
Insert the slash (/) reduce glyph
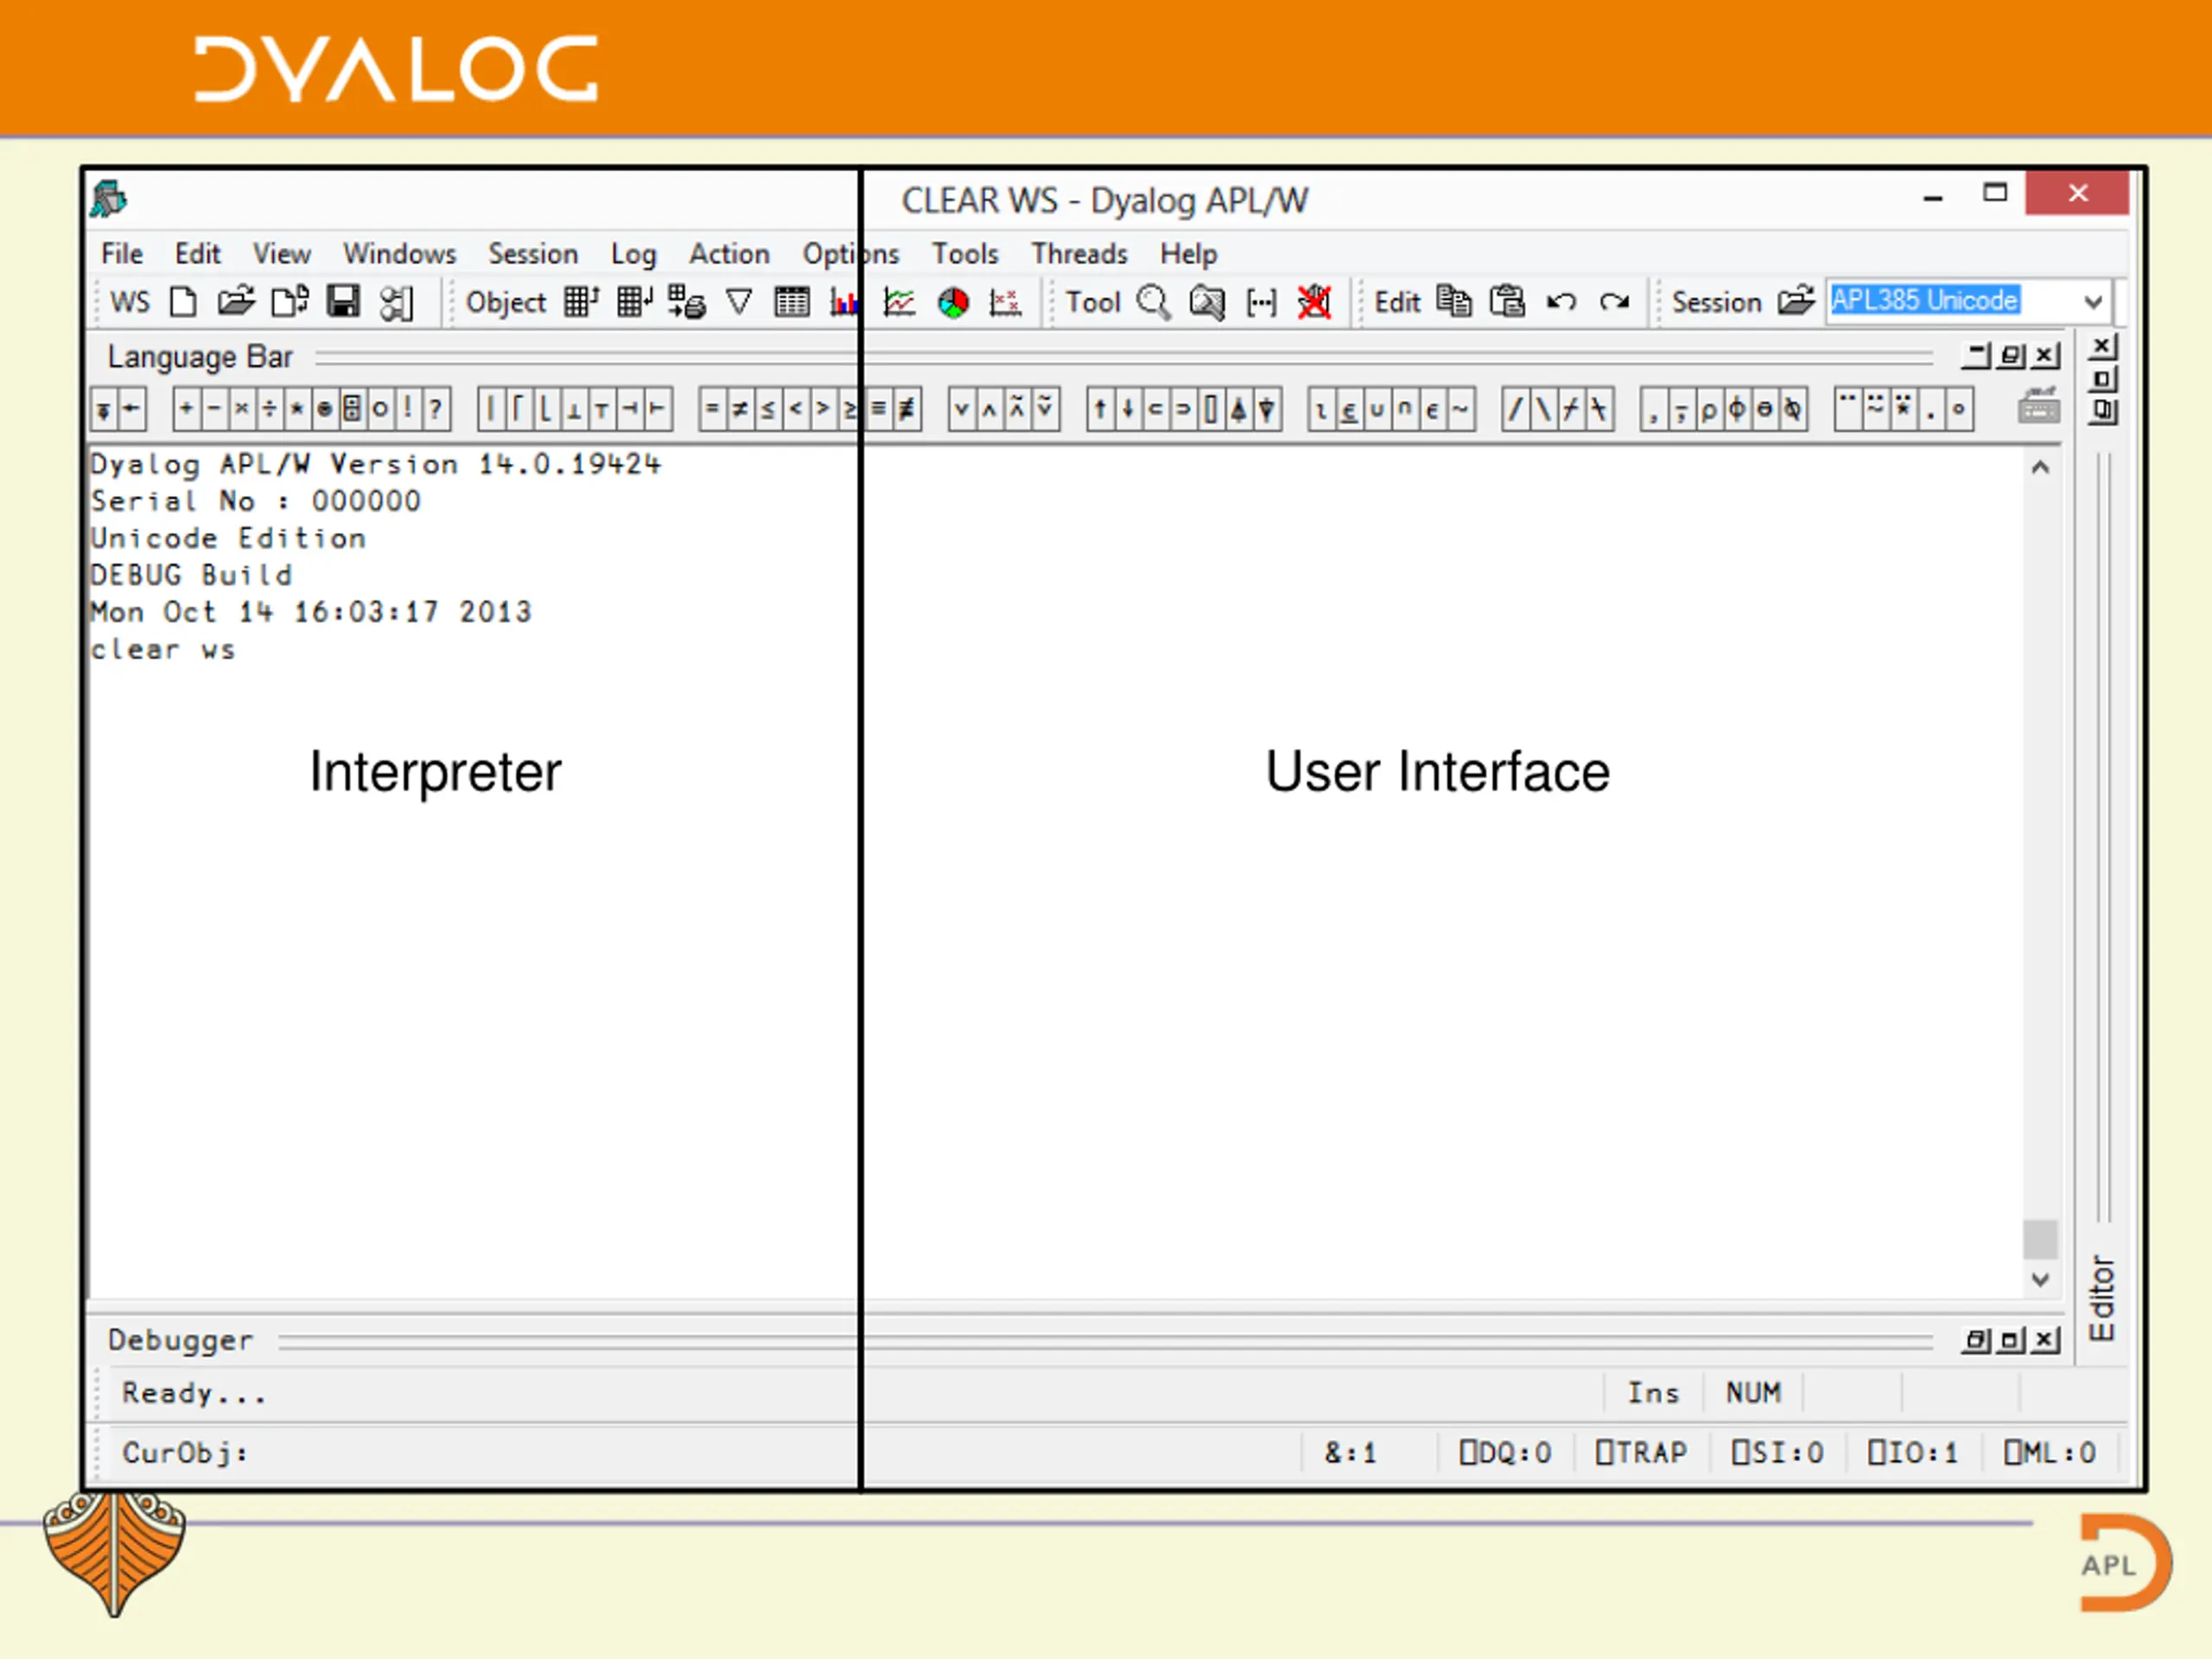tap(1516, 409)
